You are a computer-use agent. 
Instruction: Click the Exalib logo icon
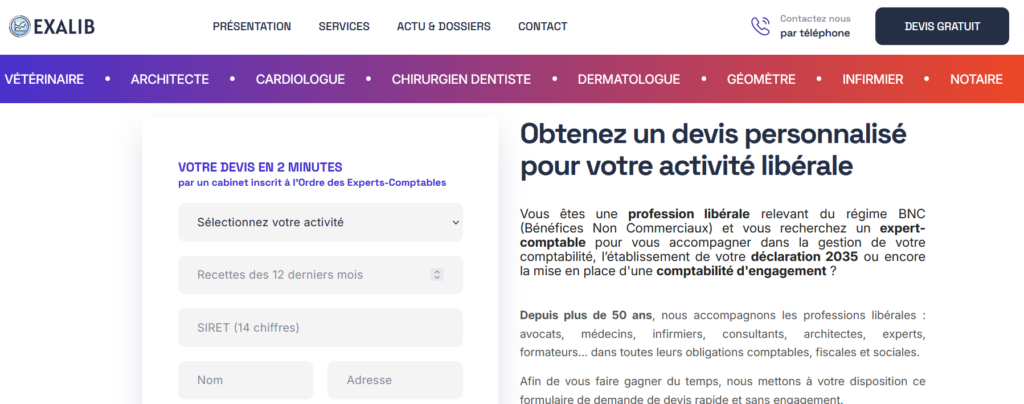pyautogui.click(x=19, y=26)
